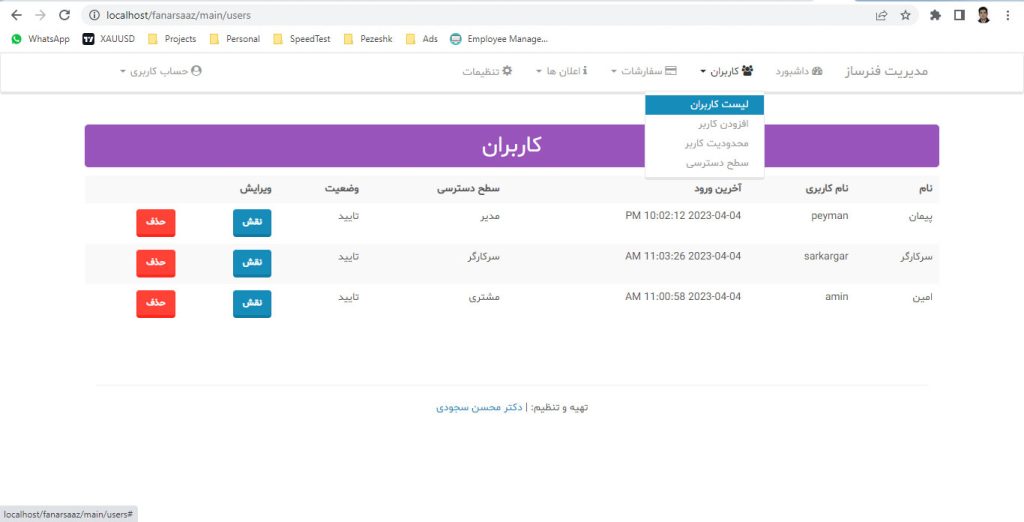Expand the حساب کاربری account dropdown
1024x522 pixels.
pyautogui.click(x=161, y=71)
